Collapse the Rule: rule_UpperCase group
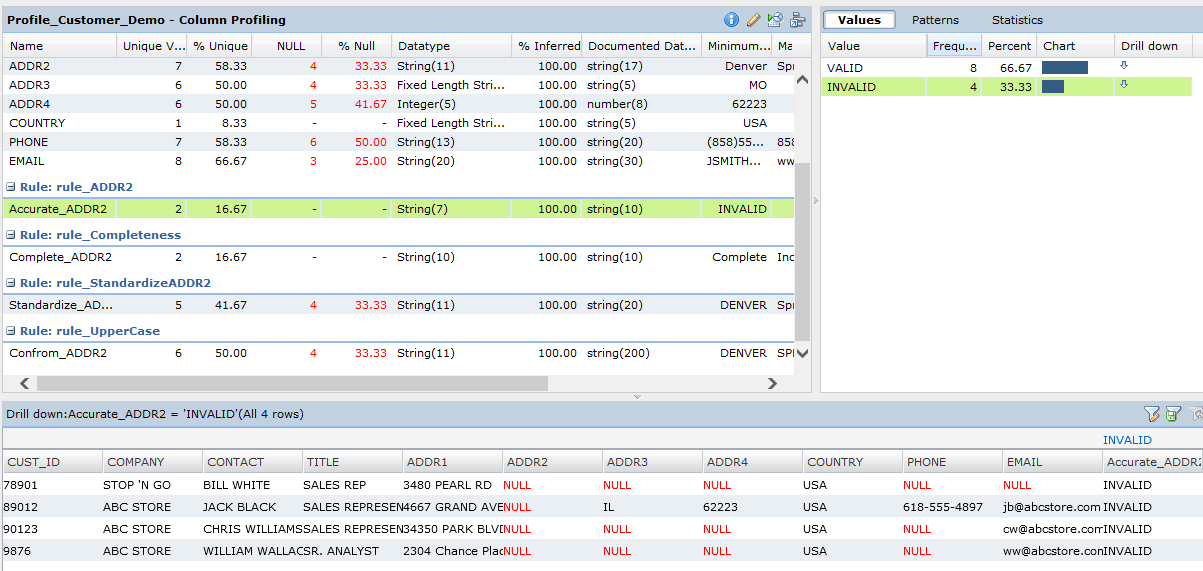 11,331
